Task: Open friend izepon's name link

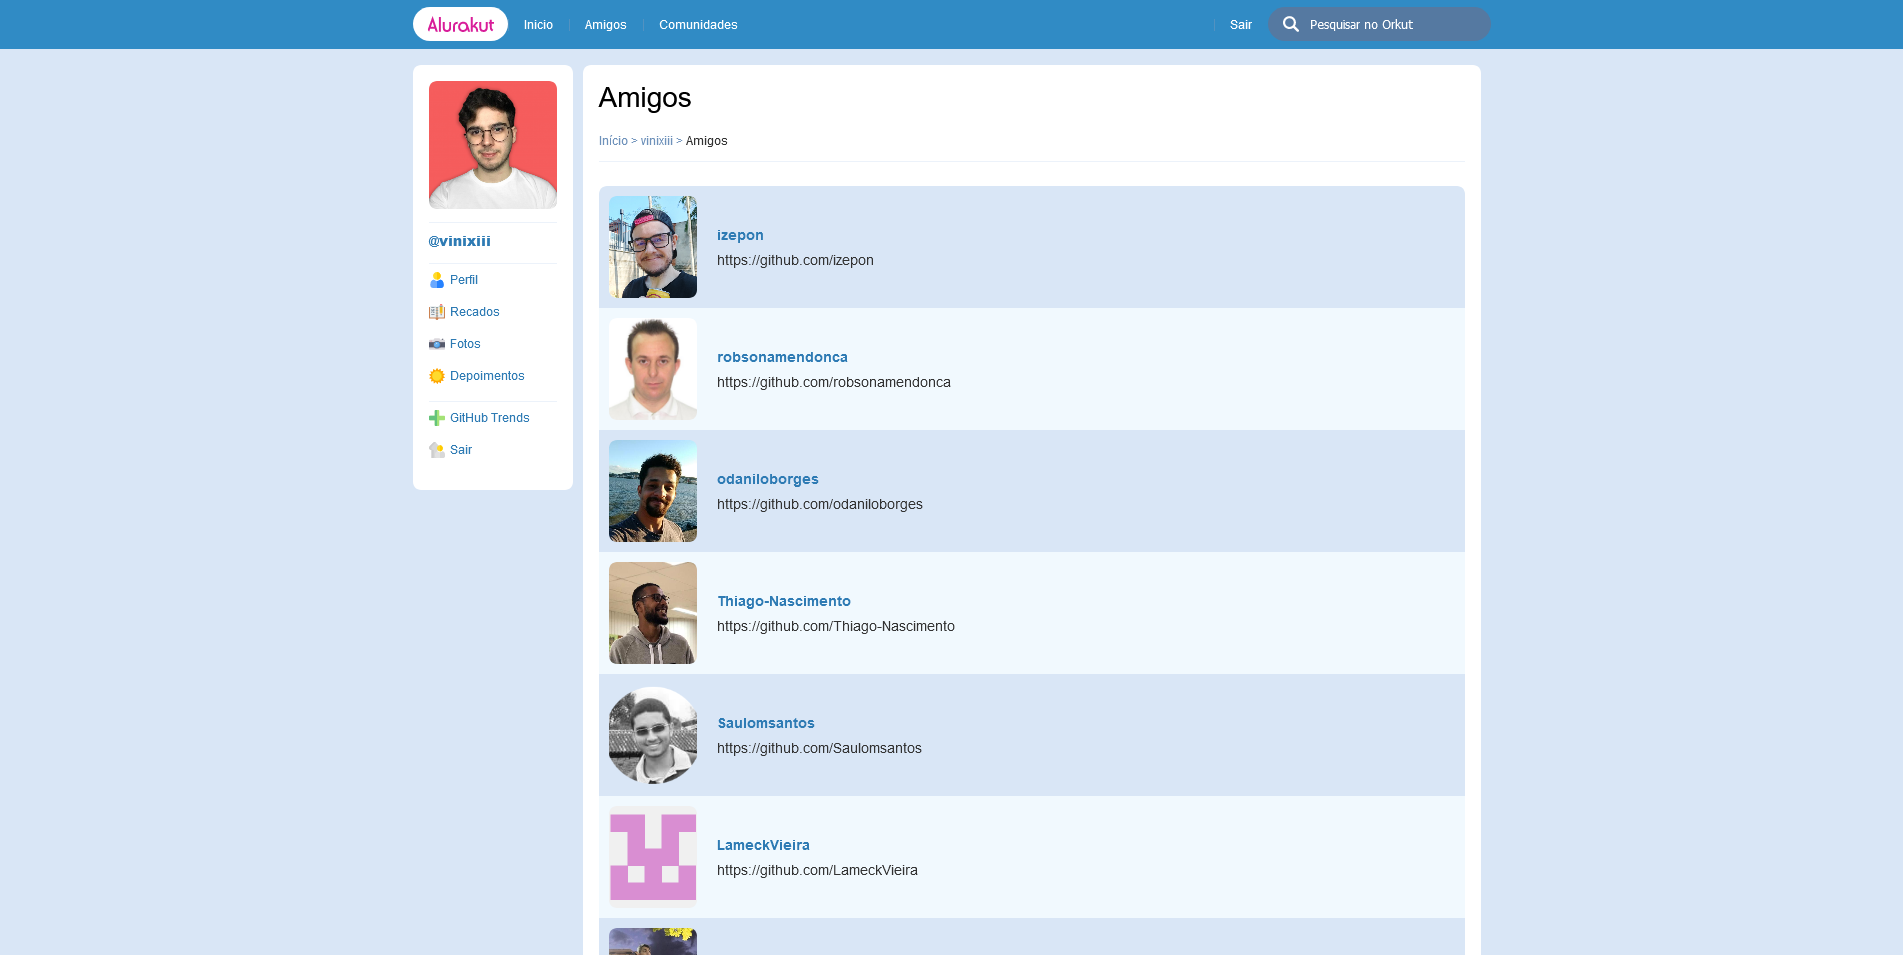Action: (740, 235)
